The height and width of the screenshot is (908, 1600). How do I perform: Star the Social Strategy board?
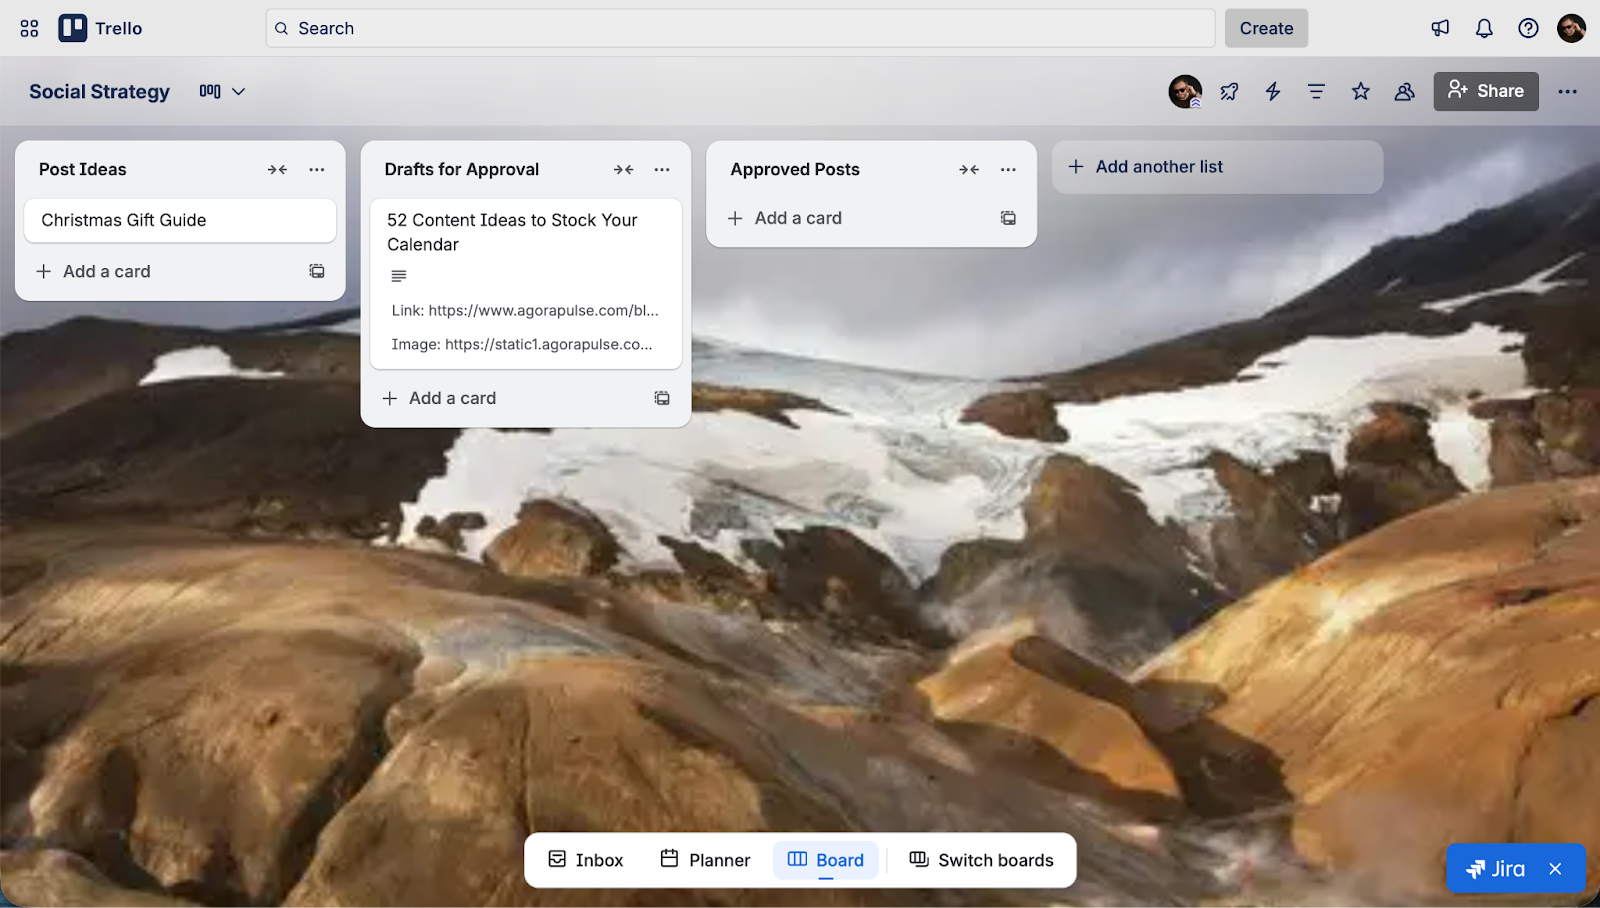pos(1359,91)
